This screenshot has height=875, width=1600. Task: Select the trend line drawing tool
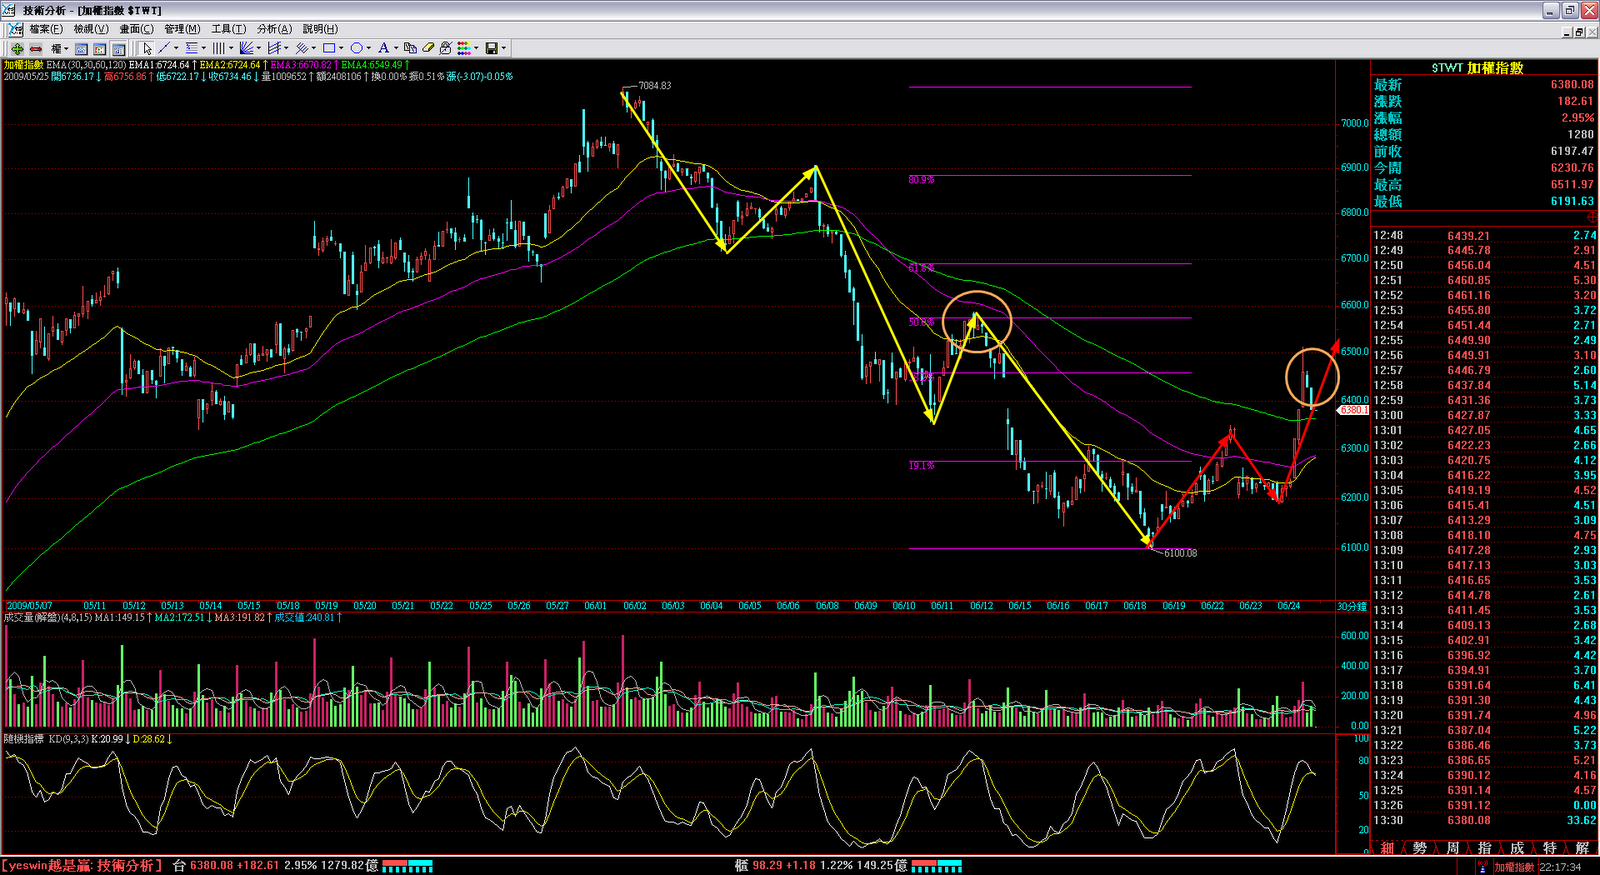164,48
